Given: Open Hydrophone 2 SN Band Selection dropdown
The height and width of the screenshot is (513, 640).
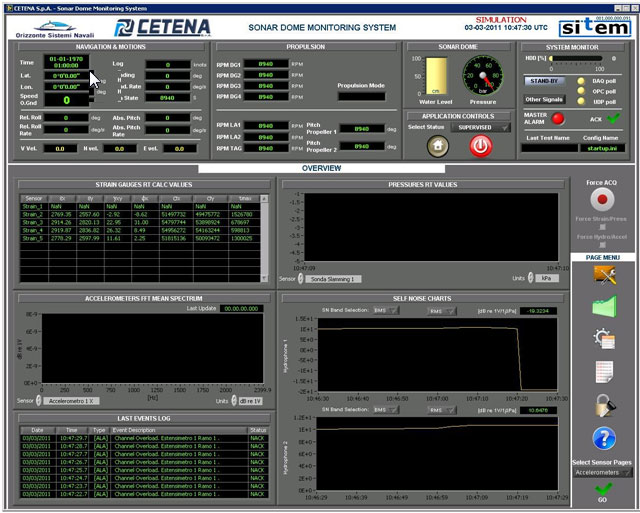Looking at the screenshot, I should click(386, 410).
